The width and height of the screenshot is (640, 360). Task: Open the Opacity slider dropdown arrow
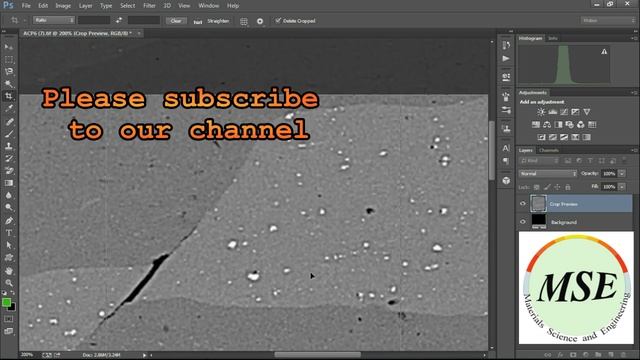tap(622, 173)
